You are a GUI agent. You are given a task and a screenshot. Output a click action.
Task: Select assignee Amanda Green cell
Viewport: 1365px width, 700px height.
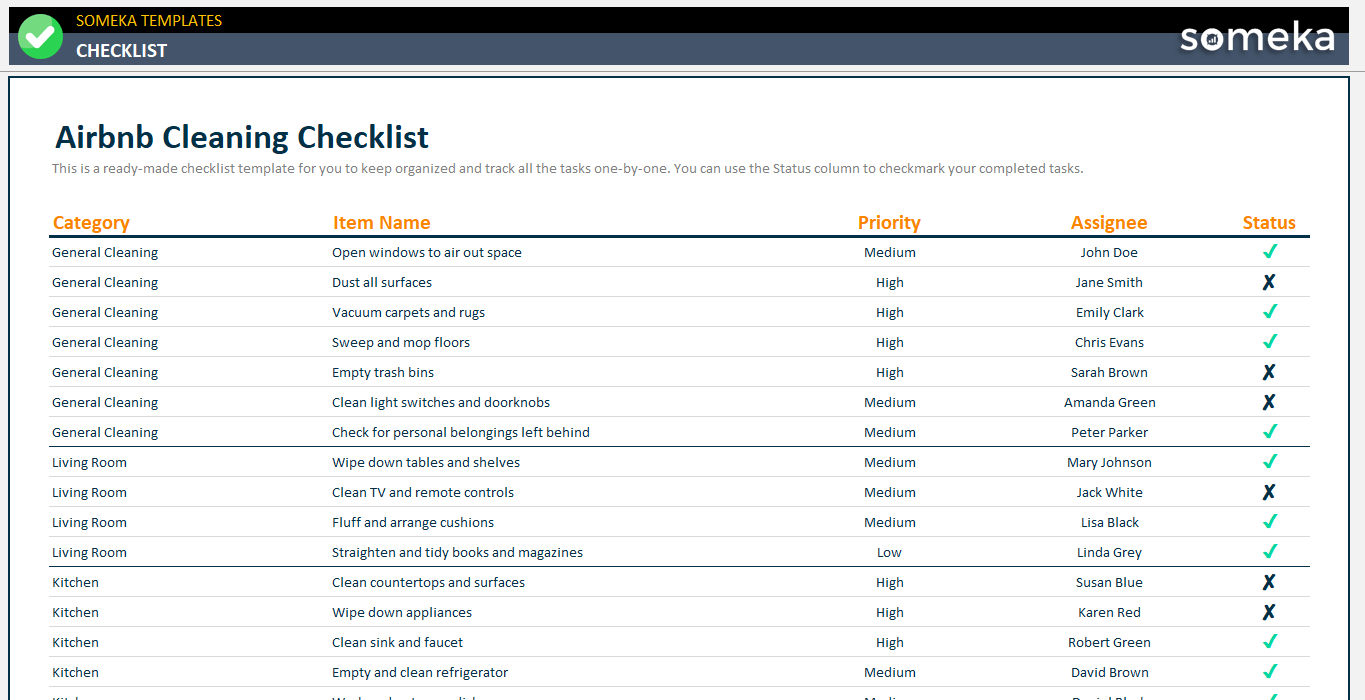click(1109, 403)
